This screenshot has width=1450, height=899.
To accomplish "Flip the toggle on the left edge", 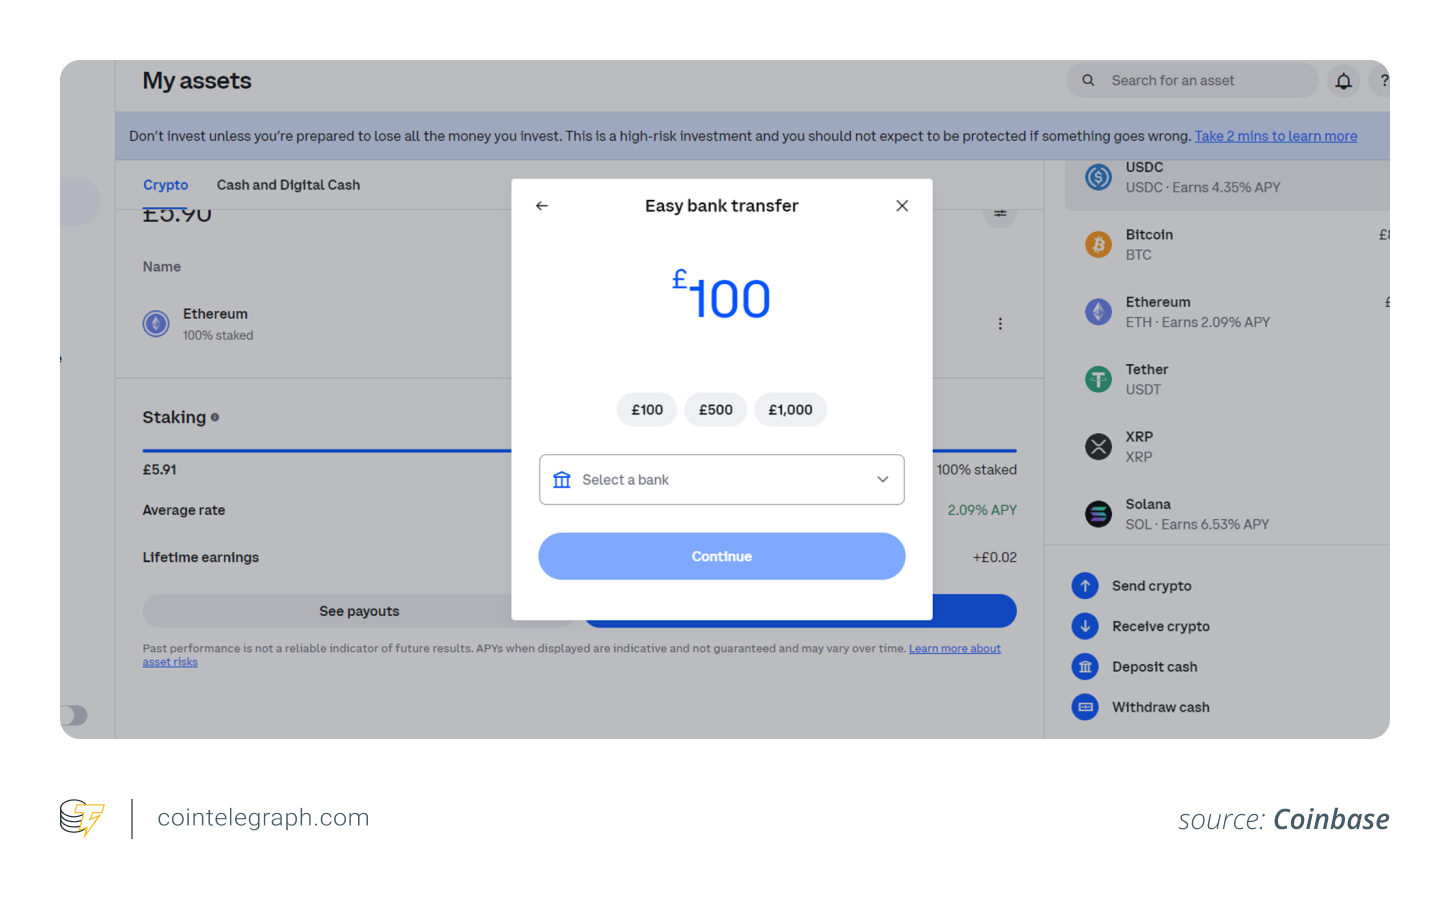I will (x=76, y=715).
